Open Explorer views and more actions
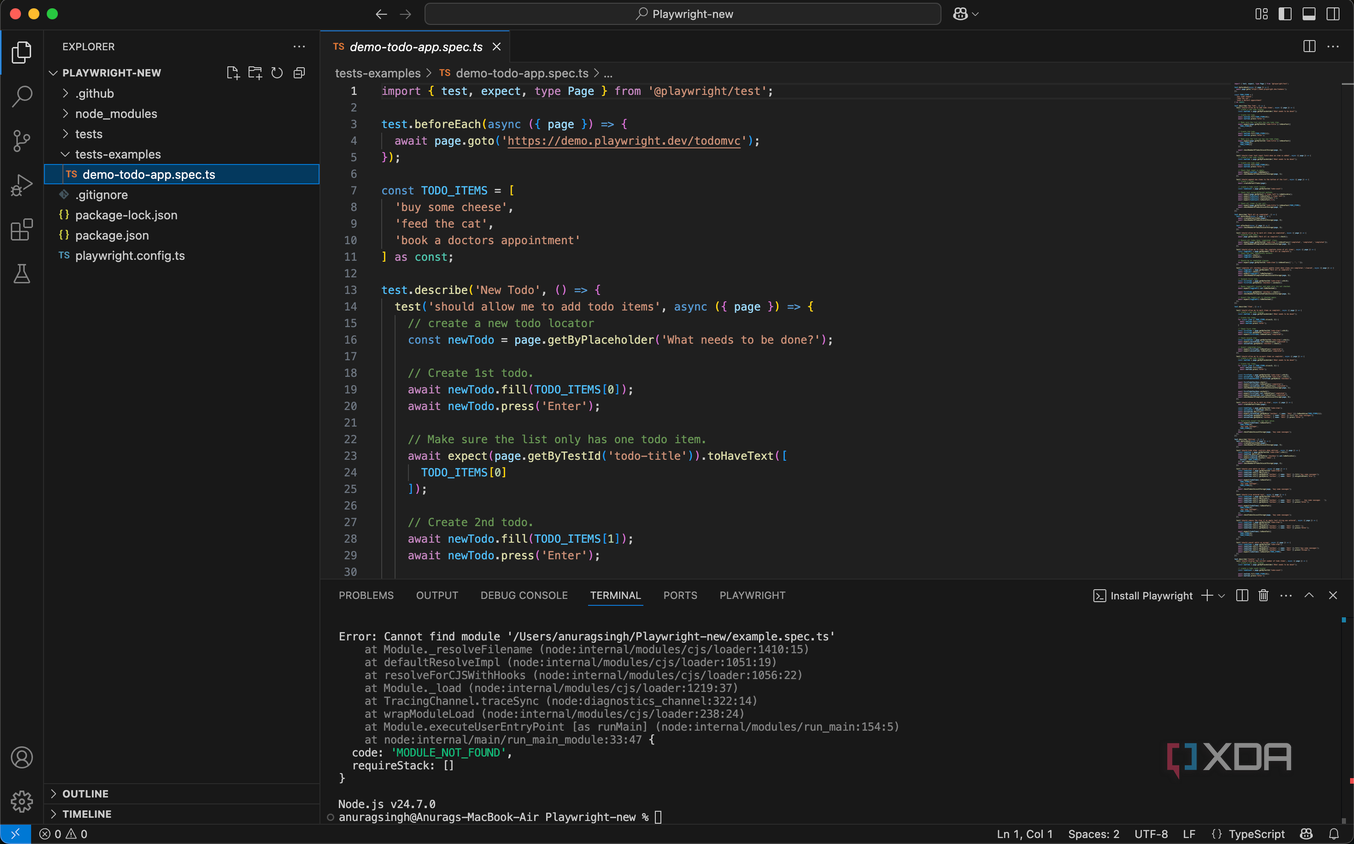Screen dimensions: 1354x844 (299, 47)
